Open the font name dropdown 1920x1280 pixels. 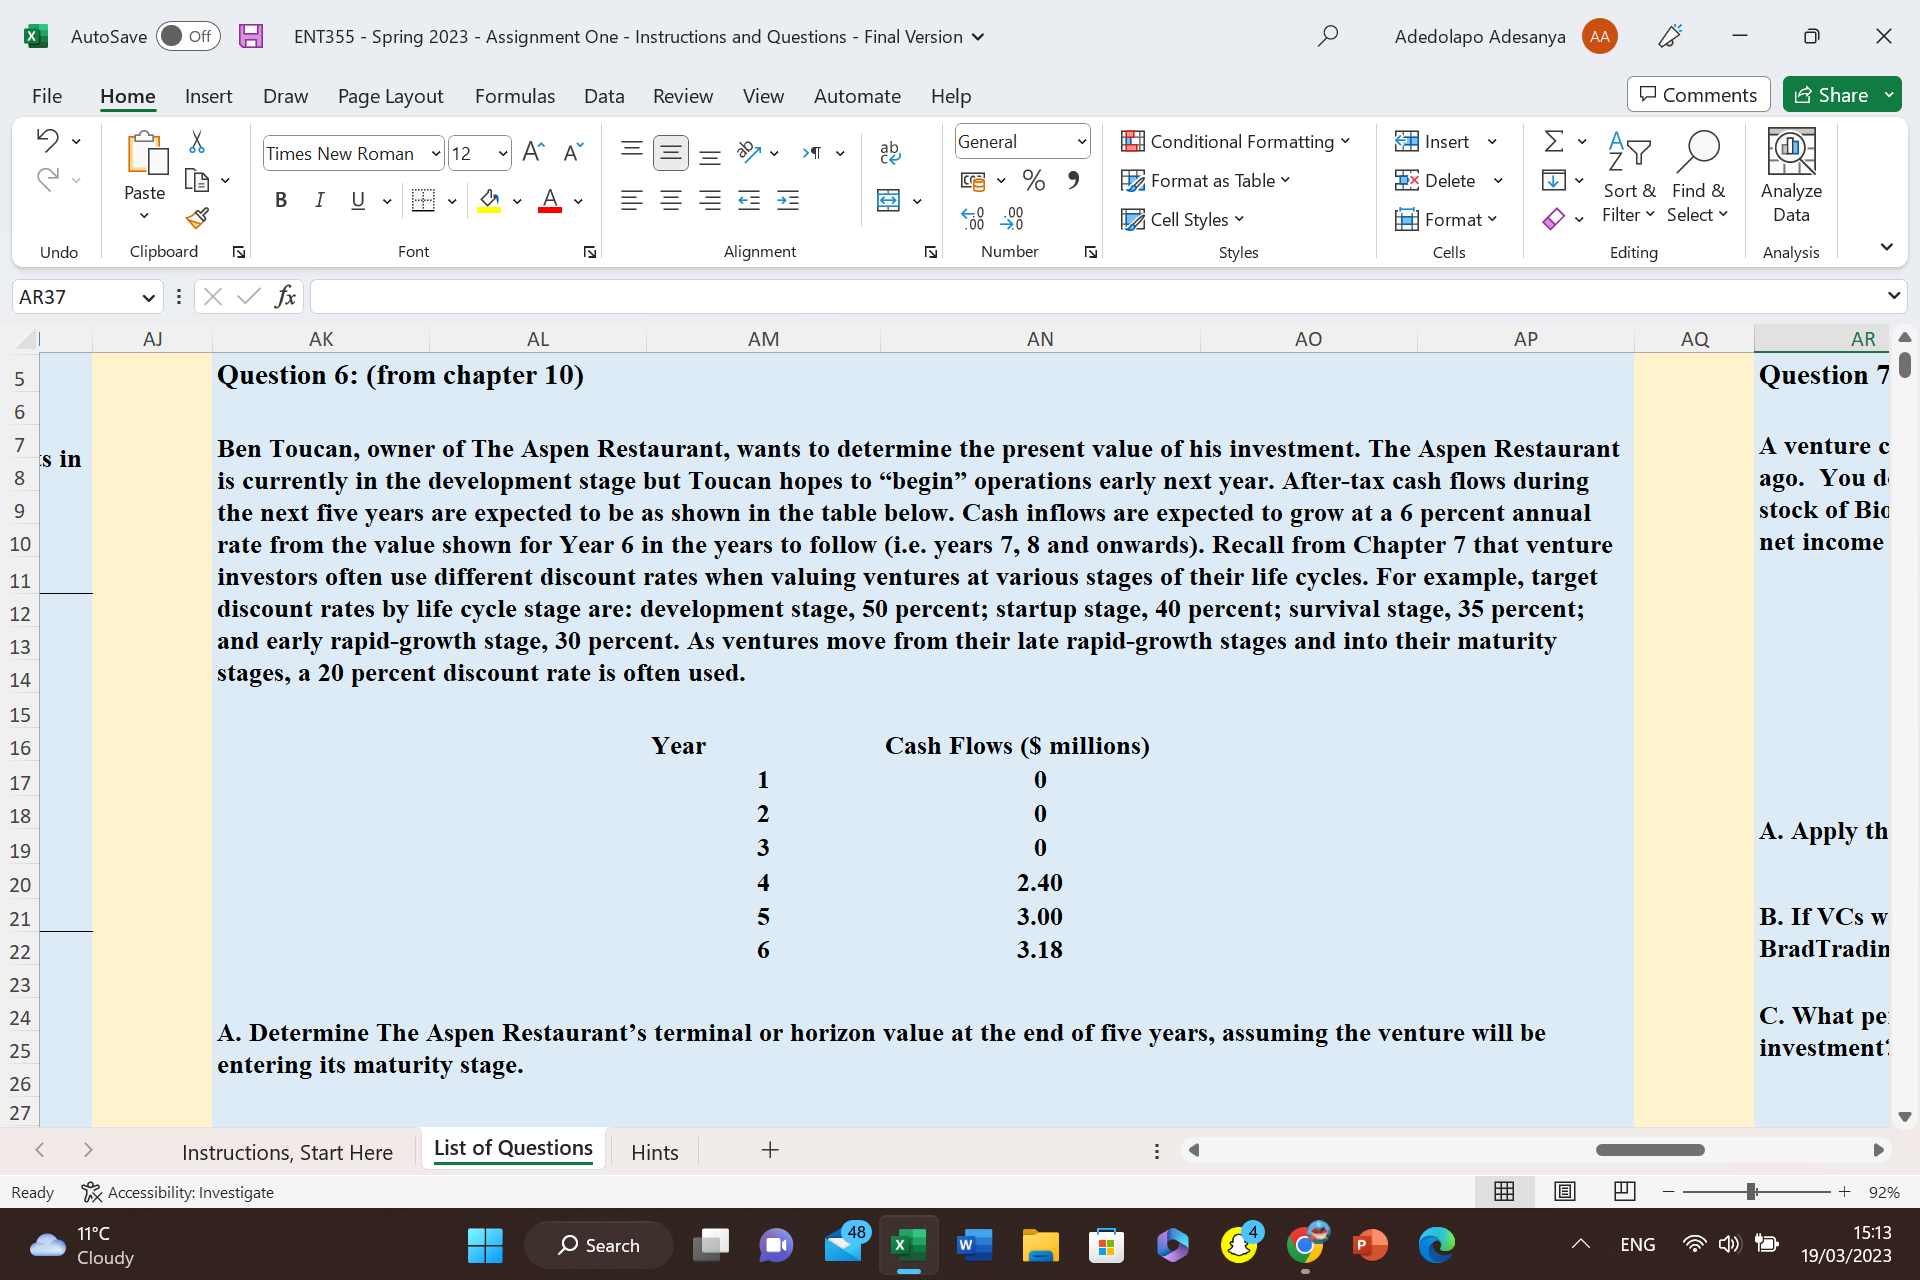pos(436,153)
